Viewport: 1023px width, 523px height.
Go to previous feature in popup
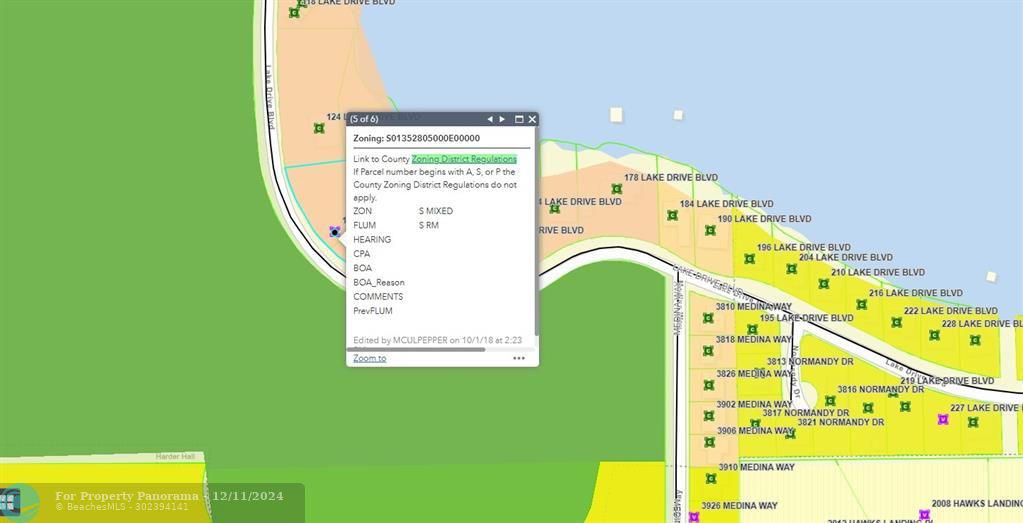490,119
